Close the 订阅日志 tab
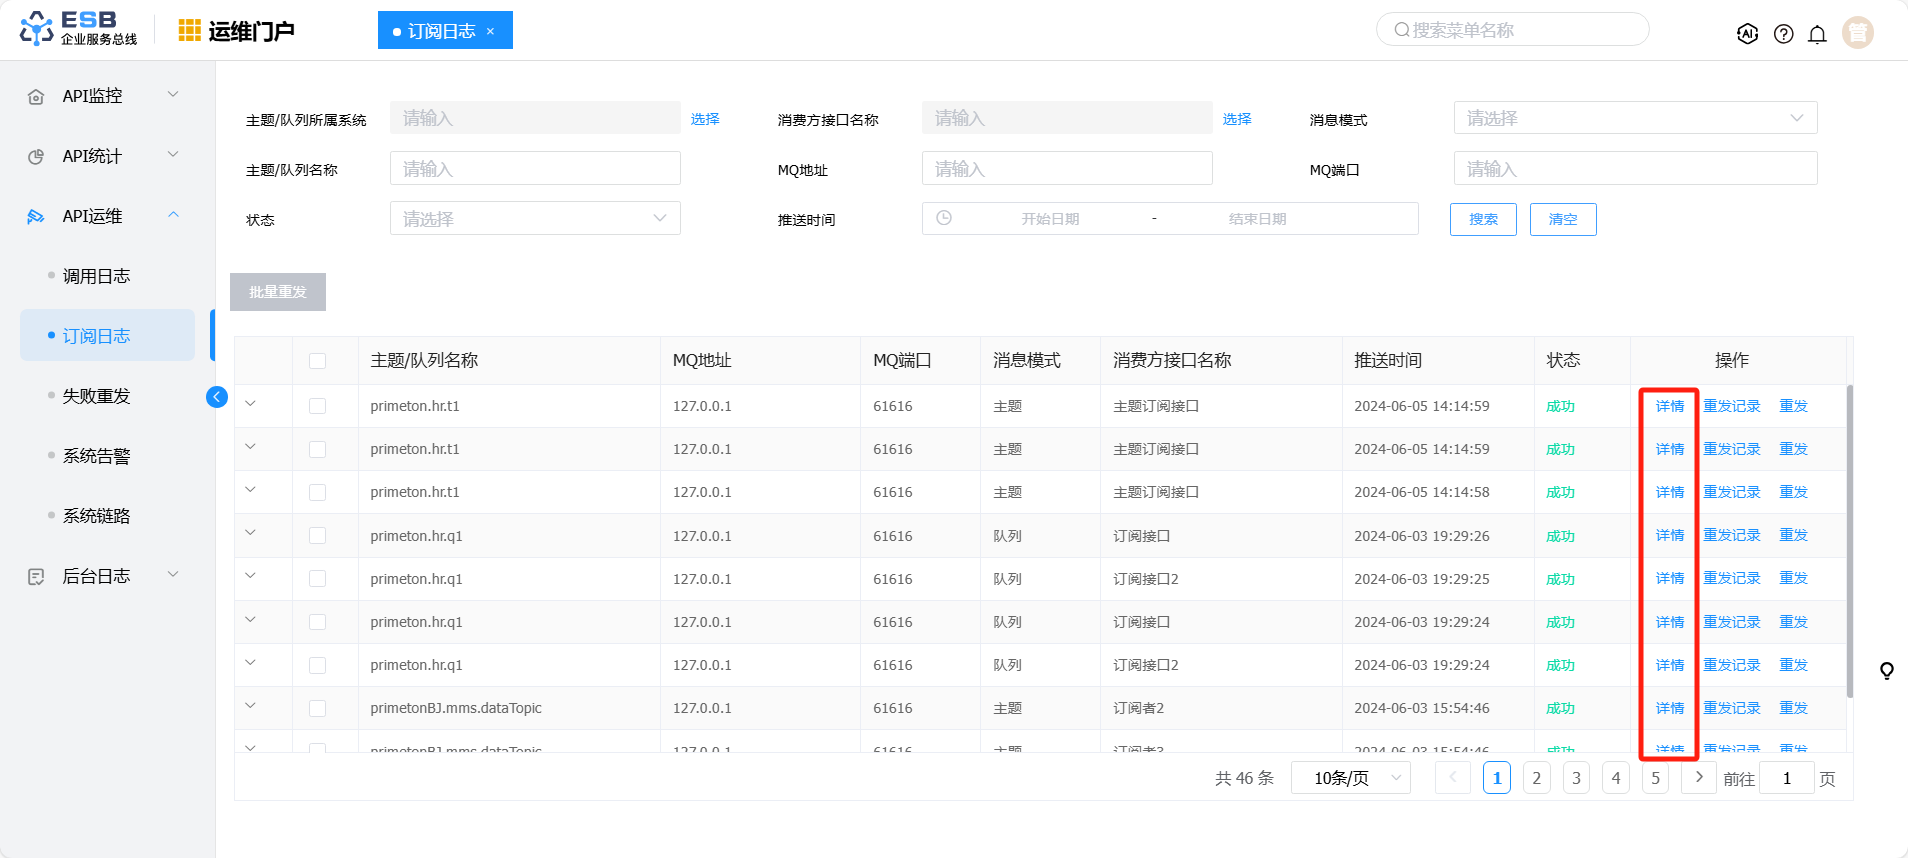1908x858 pixels. tap(490, 31)
